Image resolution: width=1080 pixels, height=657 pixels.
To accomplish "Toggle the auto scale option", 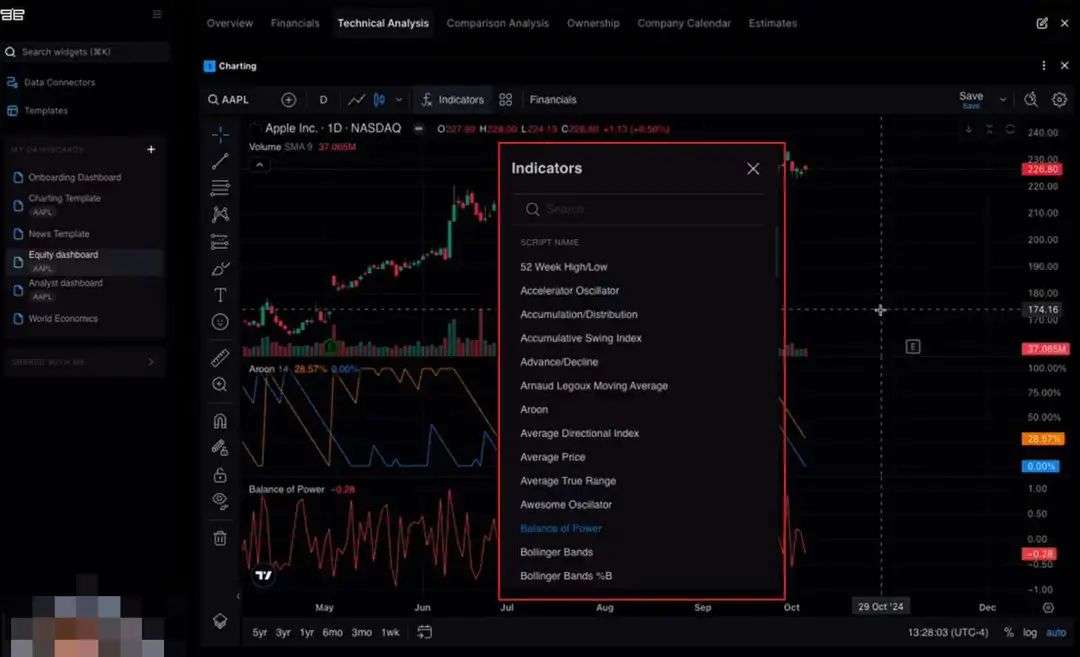I will coord(1056,632).
